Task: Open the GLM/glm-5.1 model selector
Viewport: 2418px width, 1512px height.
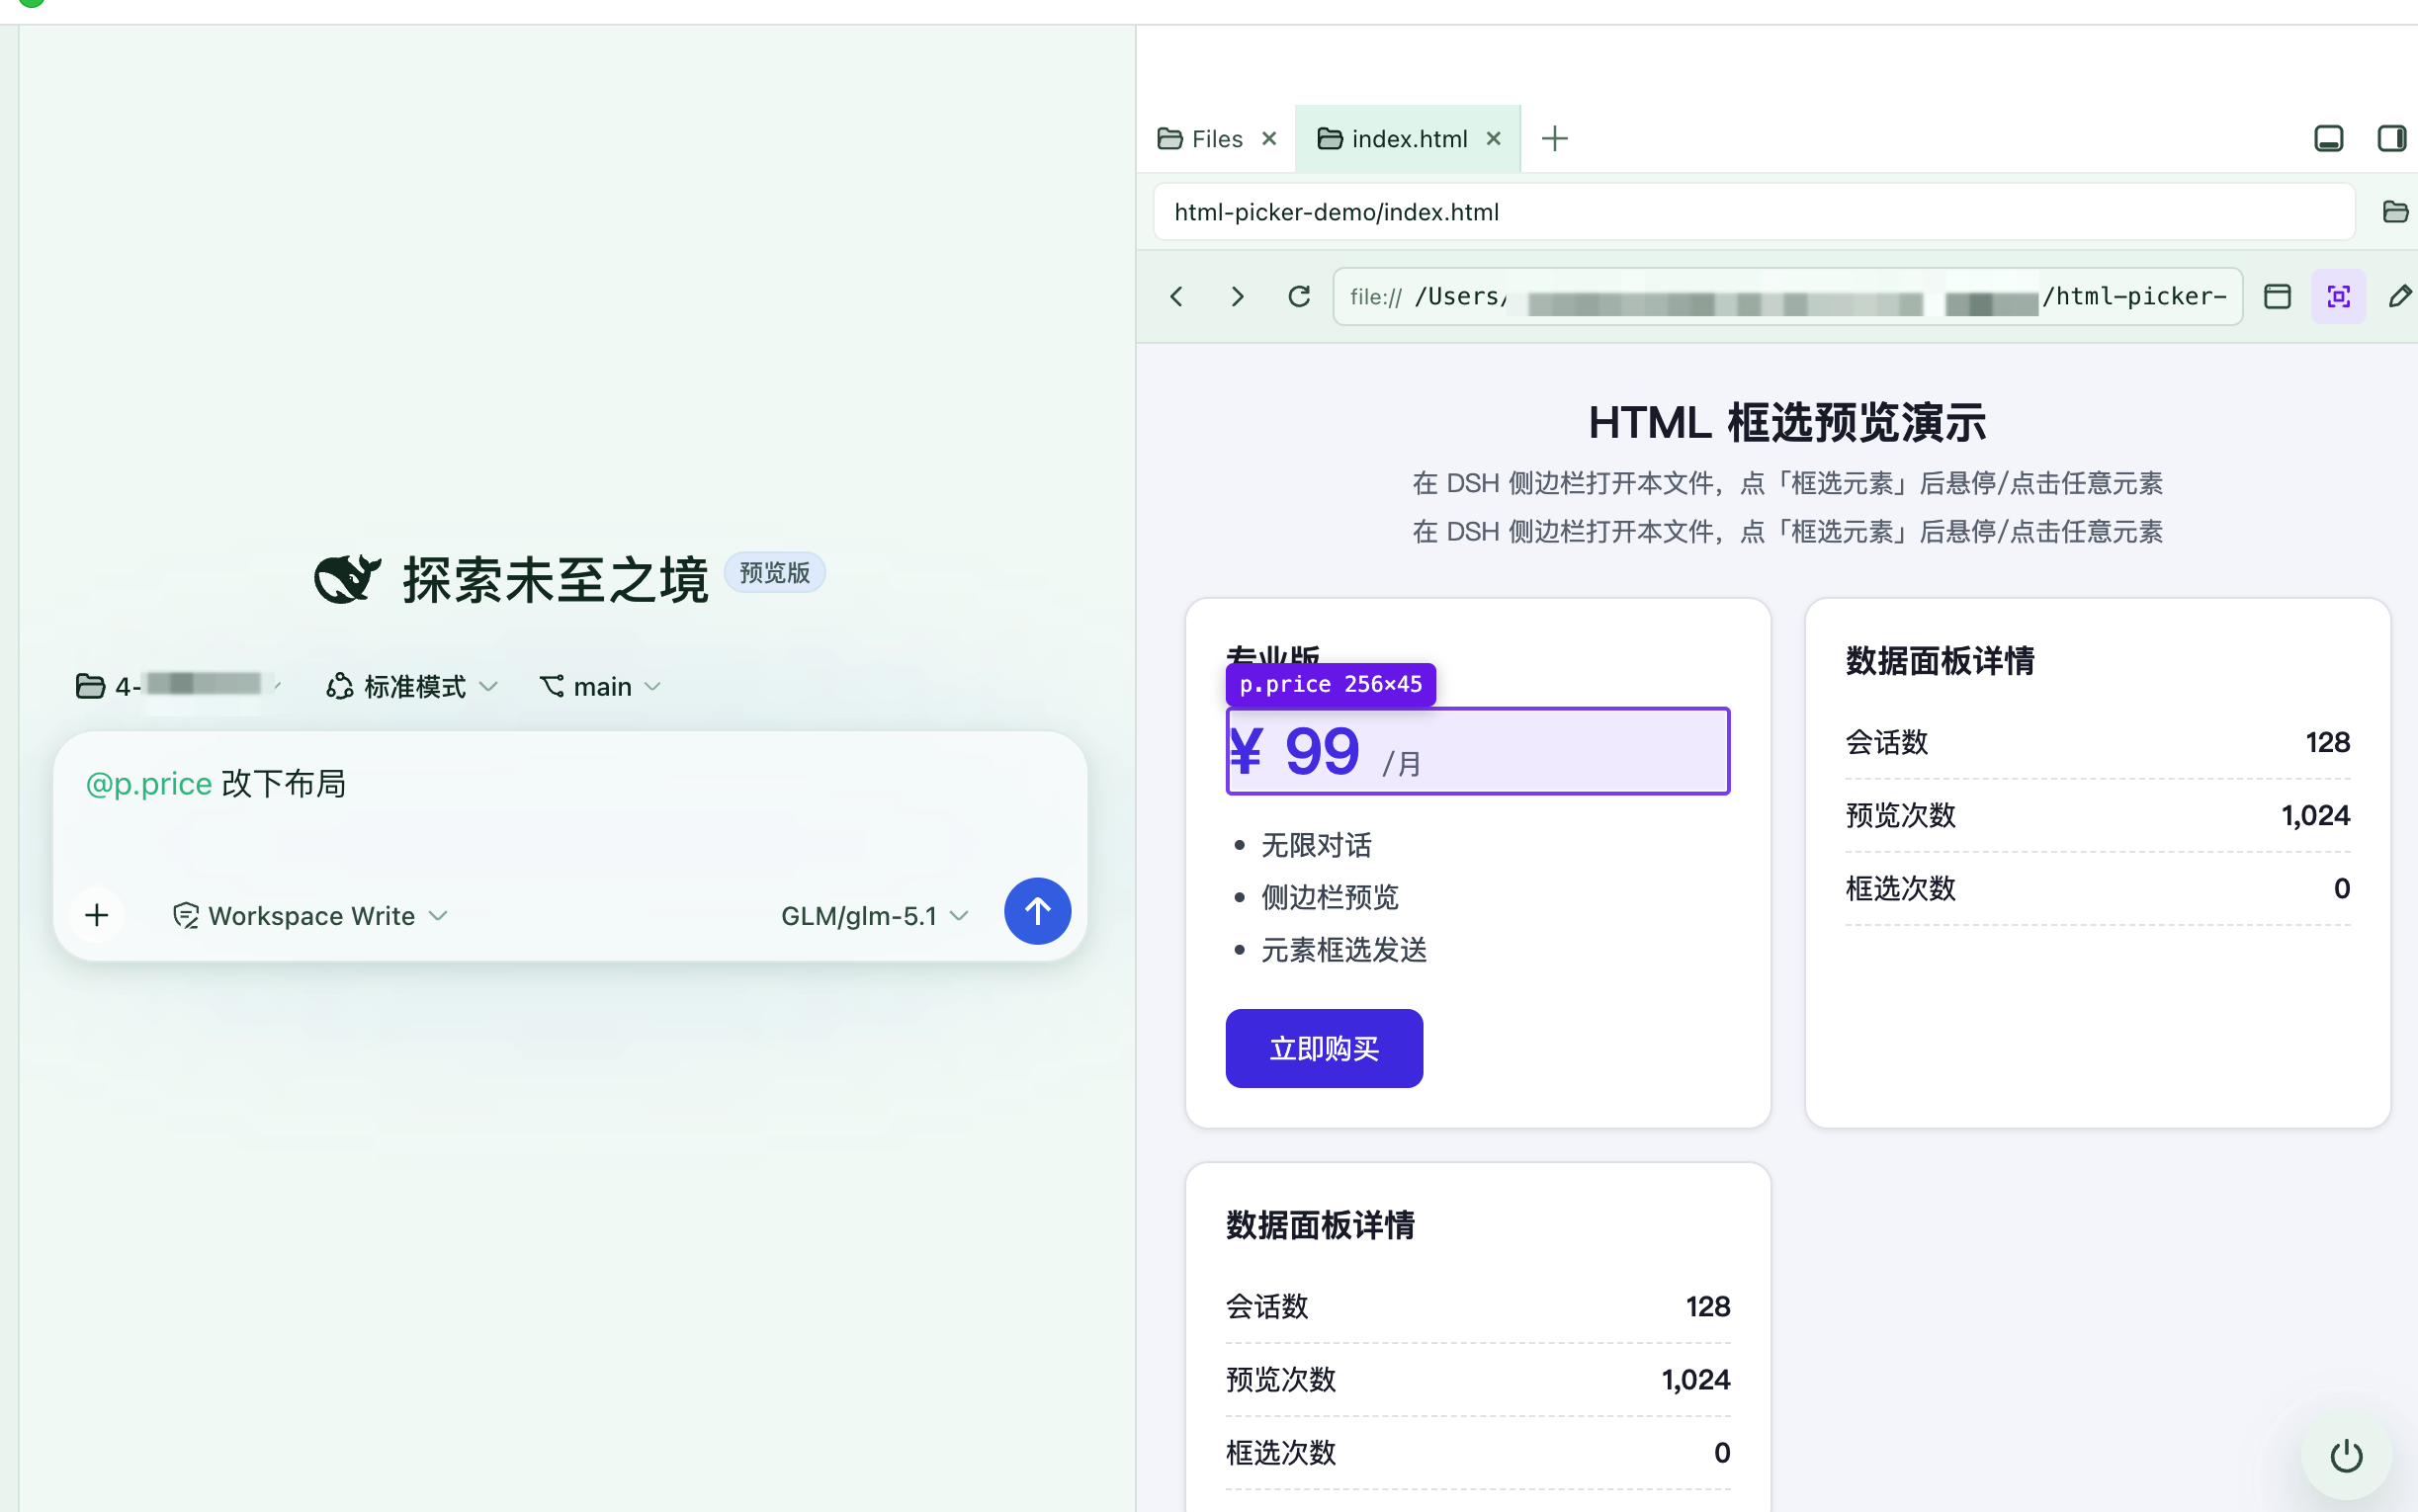Action: pyautogui.click(x=875, y=916)
